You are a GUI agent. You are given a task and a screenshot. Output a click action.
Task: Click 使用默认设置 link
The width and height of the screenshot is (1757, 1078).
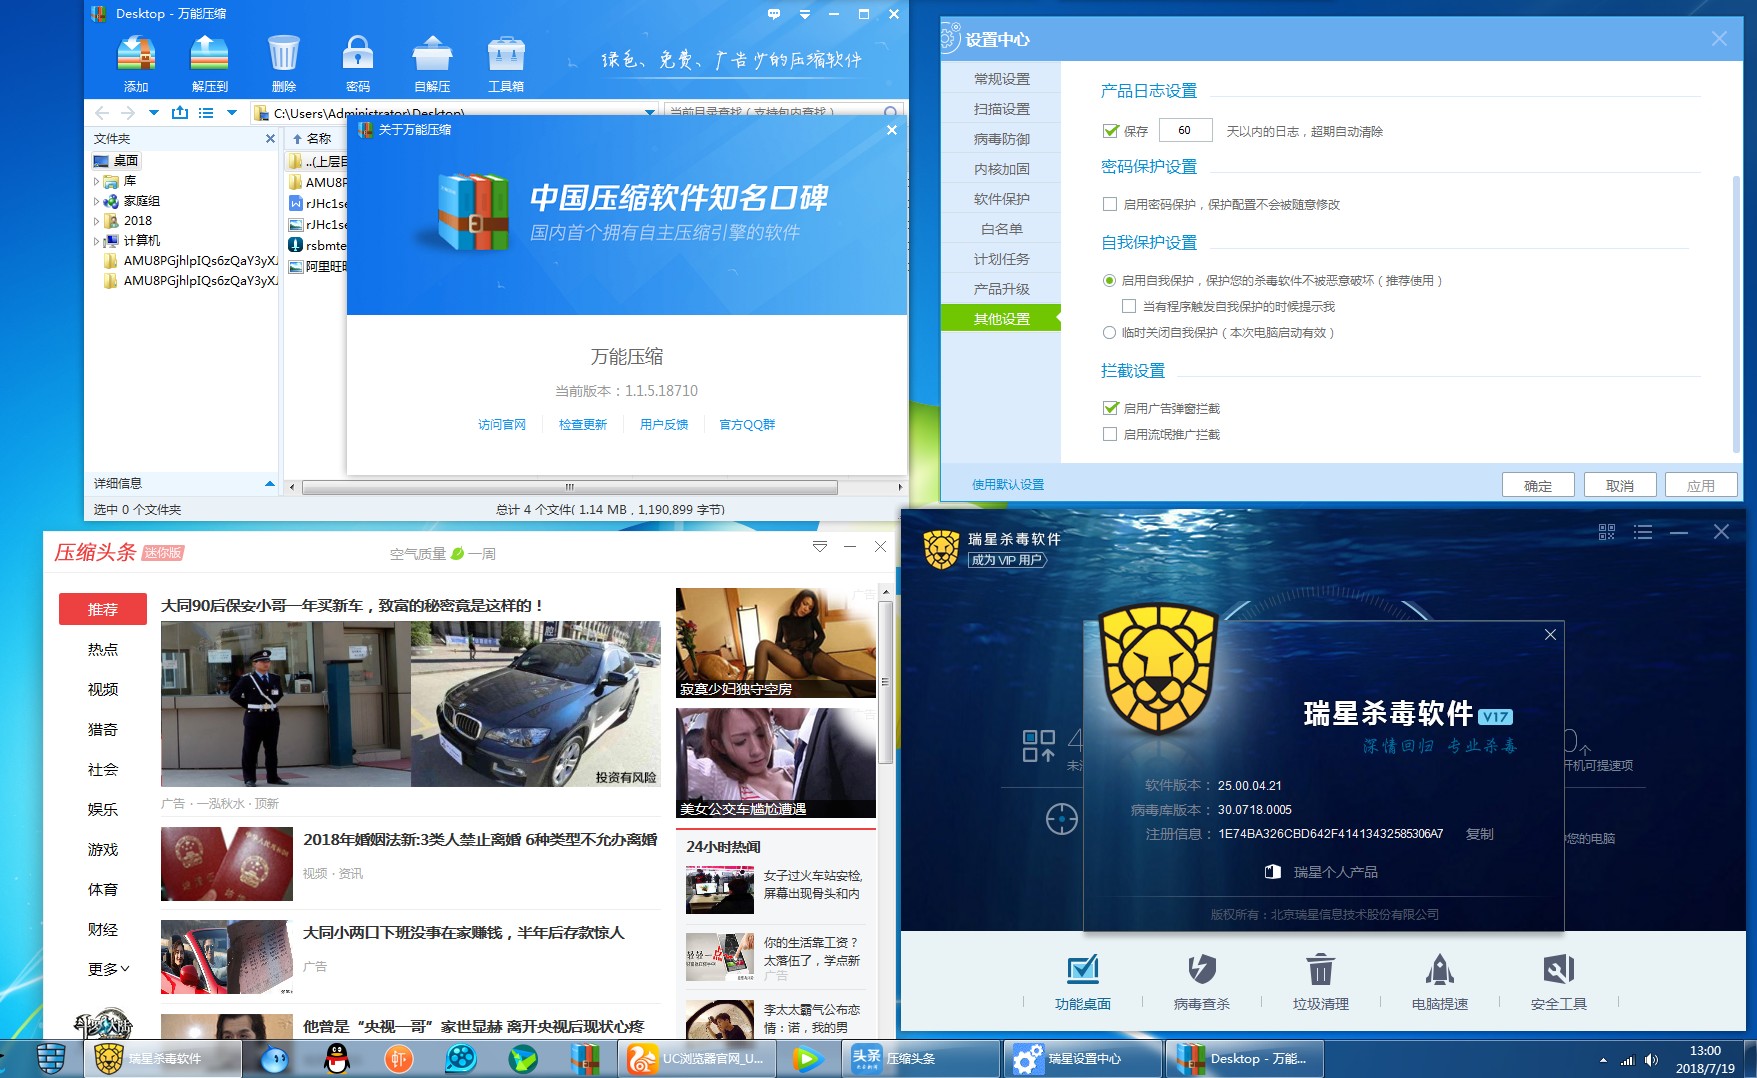pos(1008,485)
